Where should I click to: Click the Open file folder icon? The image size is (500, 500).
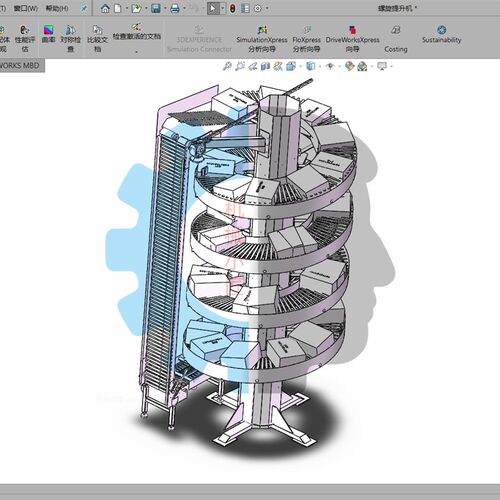pyautogui.click(x=136, y=8)
